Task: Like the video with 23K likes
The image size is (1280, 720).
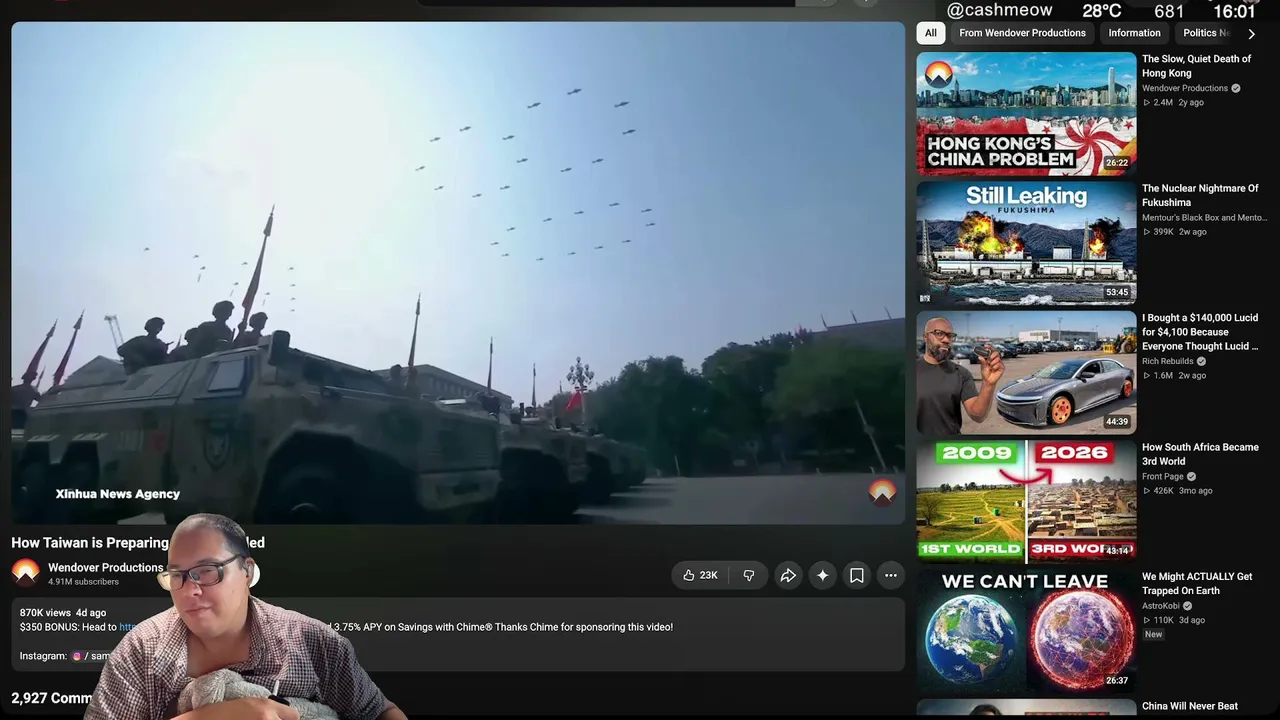Action: pos(700,575)
